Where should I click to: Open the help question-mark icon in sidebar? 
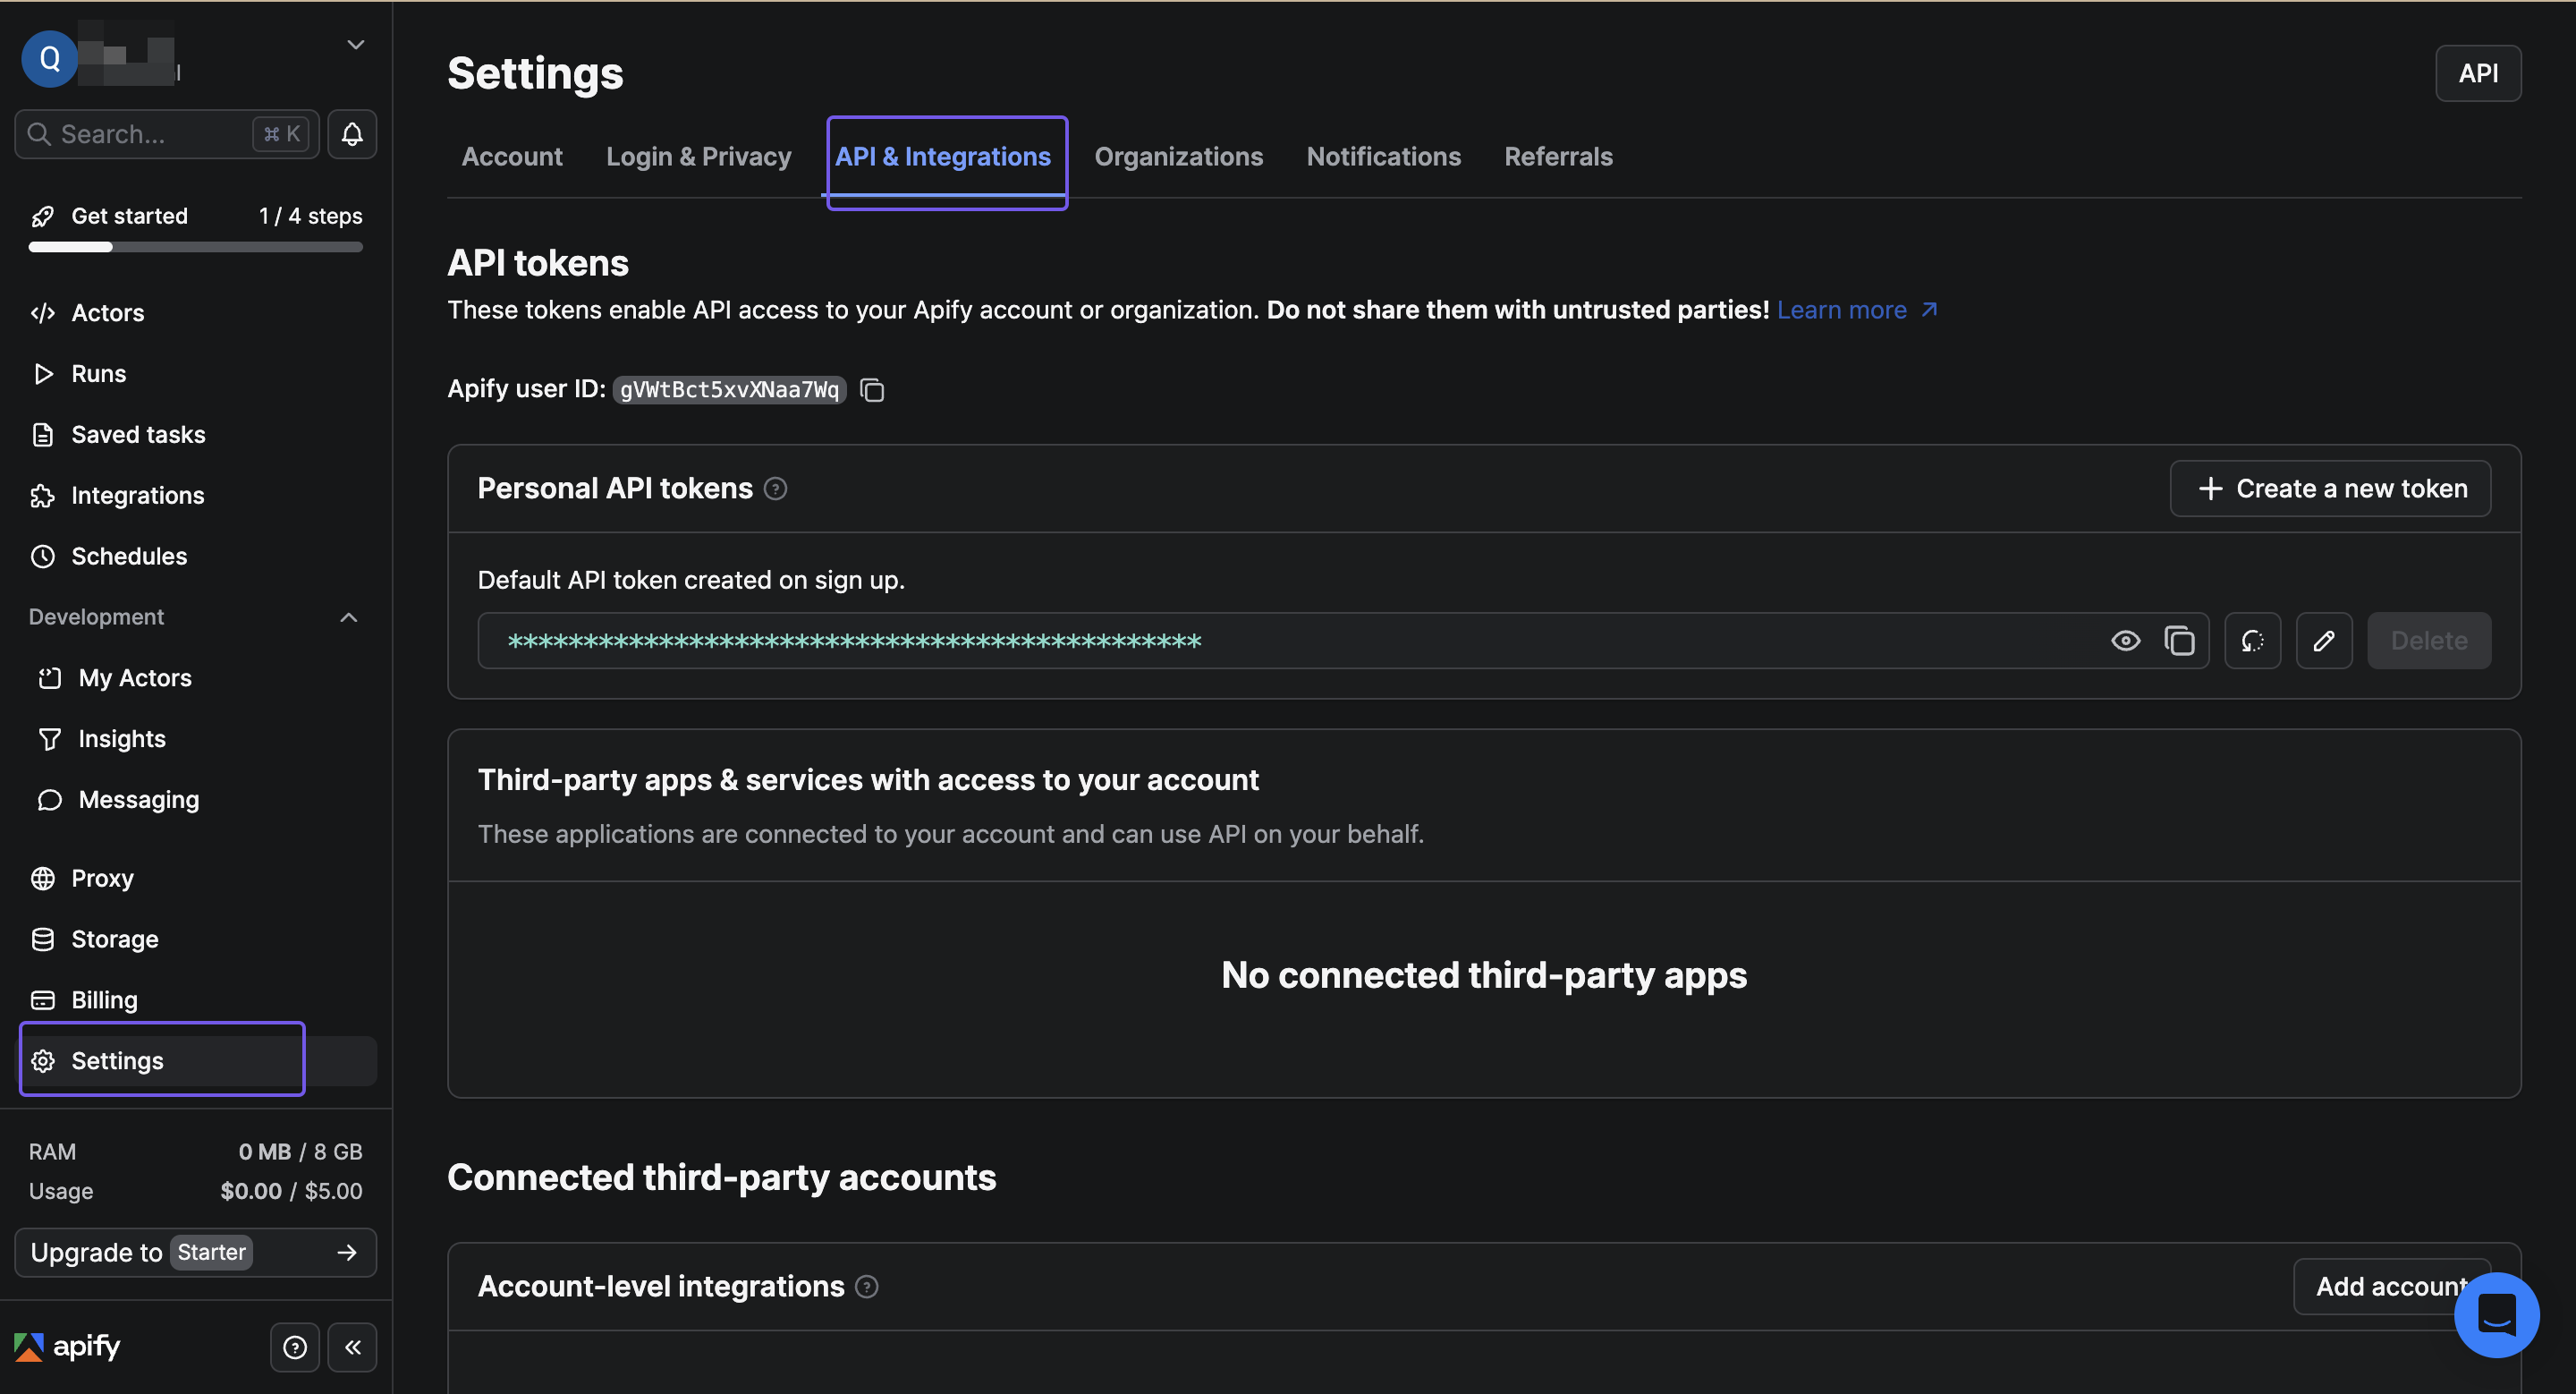tap(295, 1347)
